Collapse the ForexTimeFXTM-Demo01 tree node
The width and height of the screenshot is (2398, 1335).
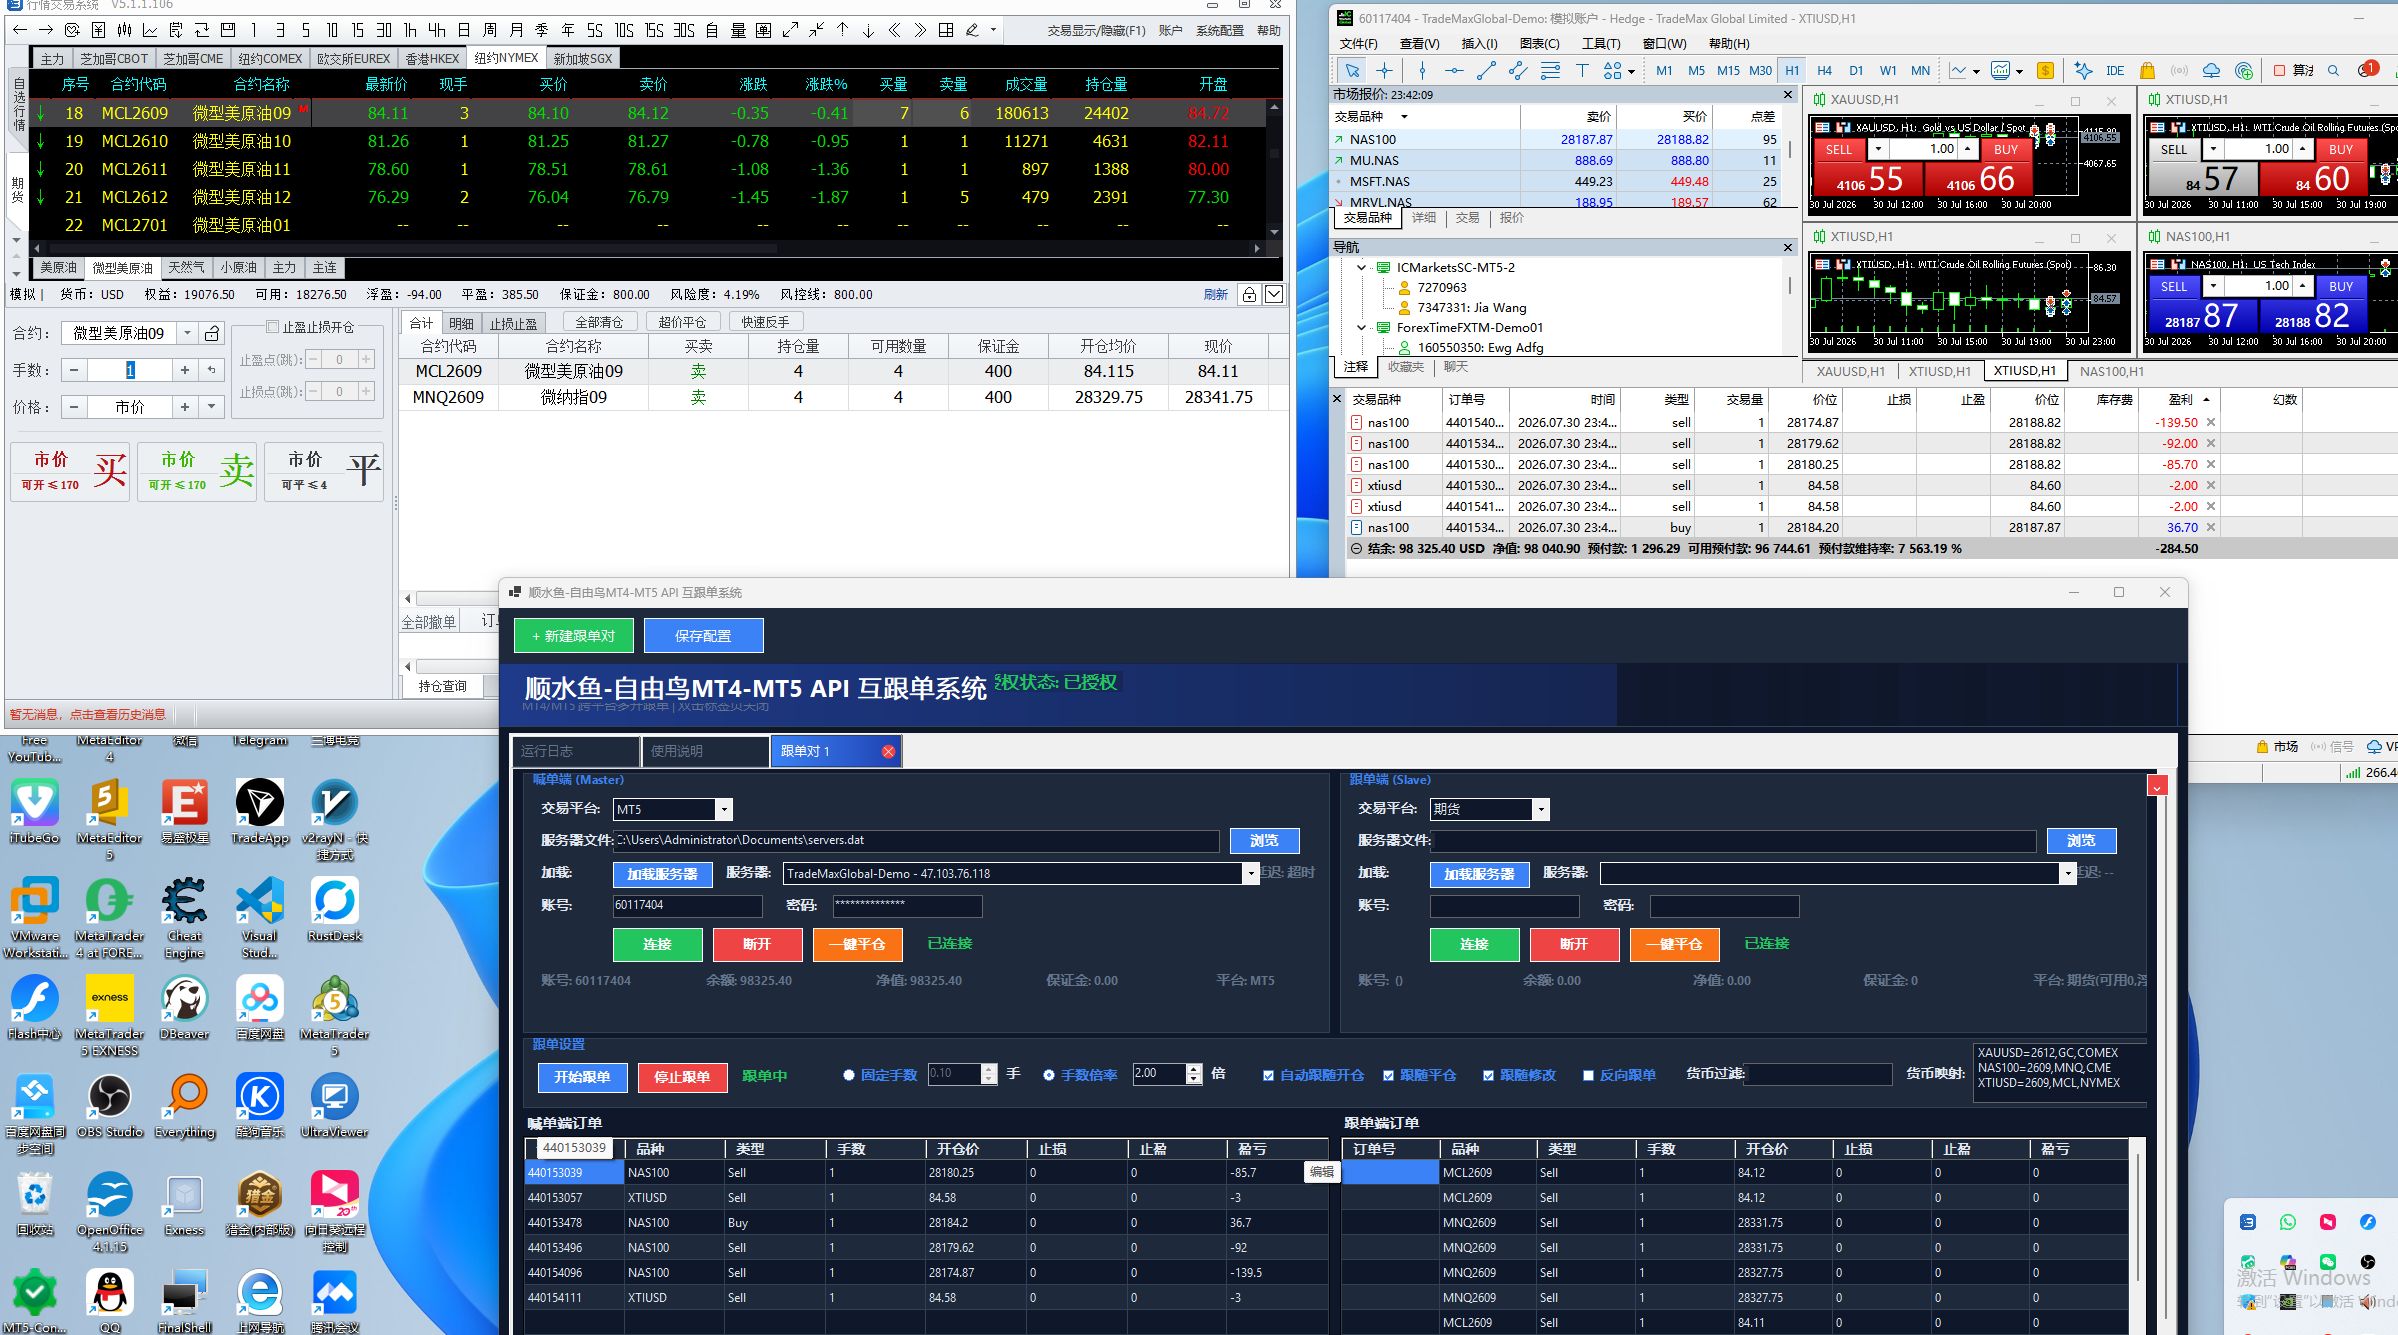(1361, 328)
